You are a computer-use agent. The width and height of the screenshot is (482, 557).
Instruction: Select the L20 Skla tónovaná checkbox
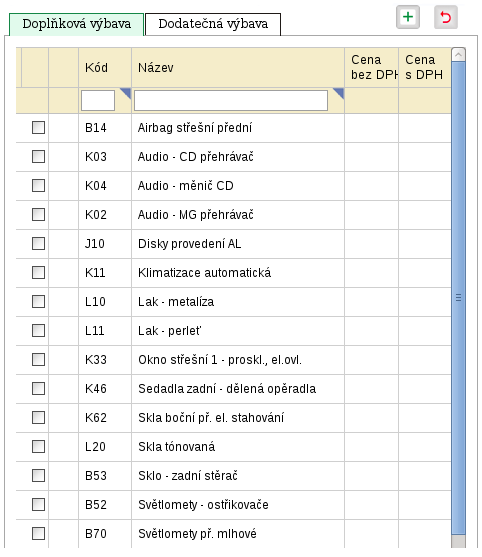(38, 447)
